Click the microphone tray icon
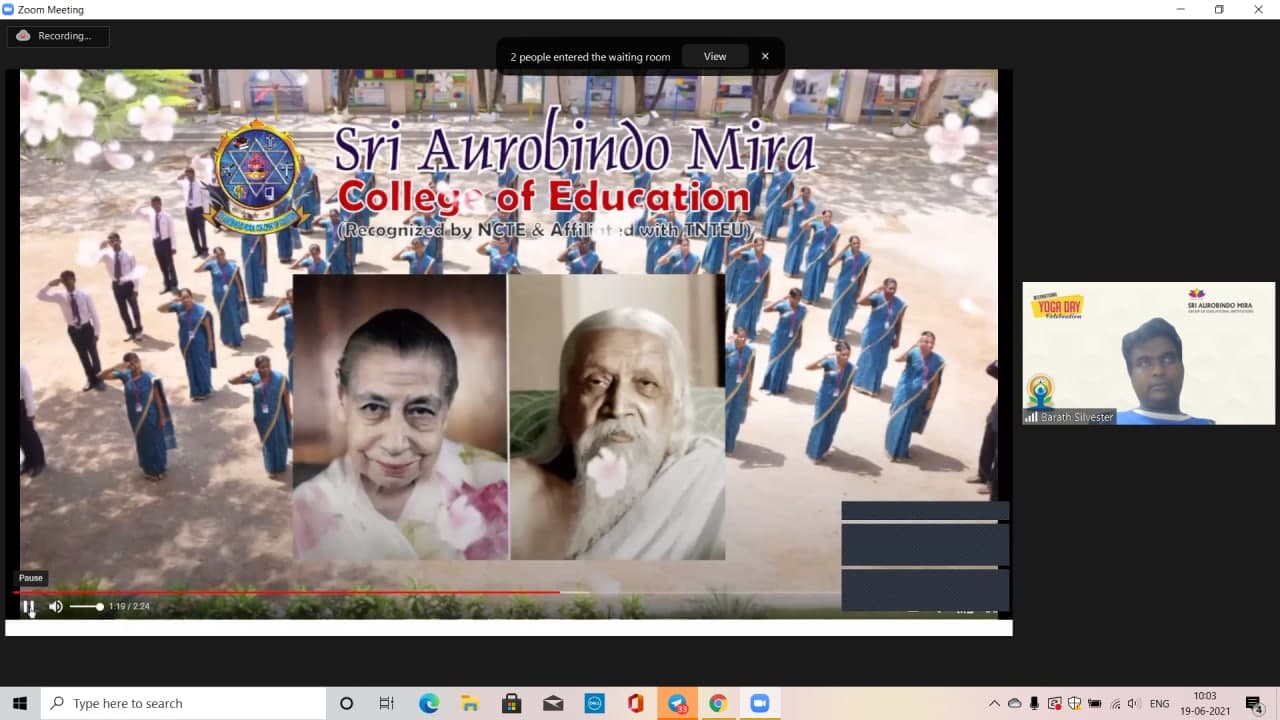 point(1035,704)
